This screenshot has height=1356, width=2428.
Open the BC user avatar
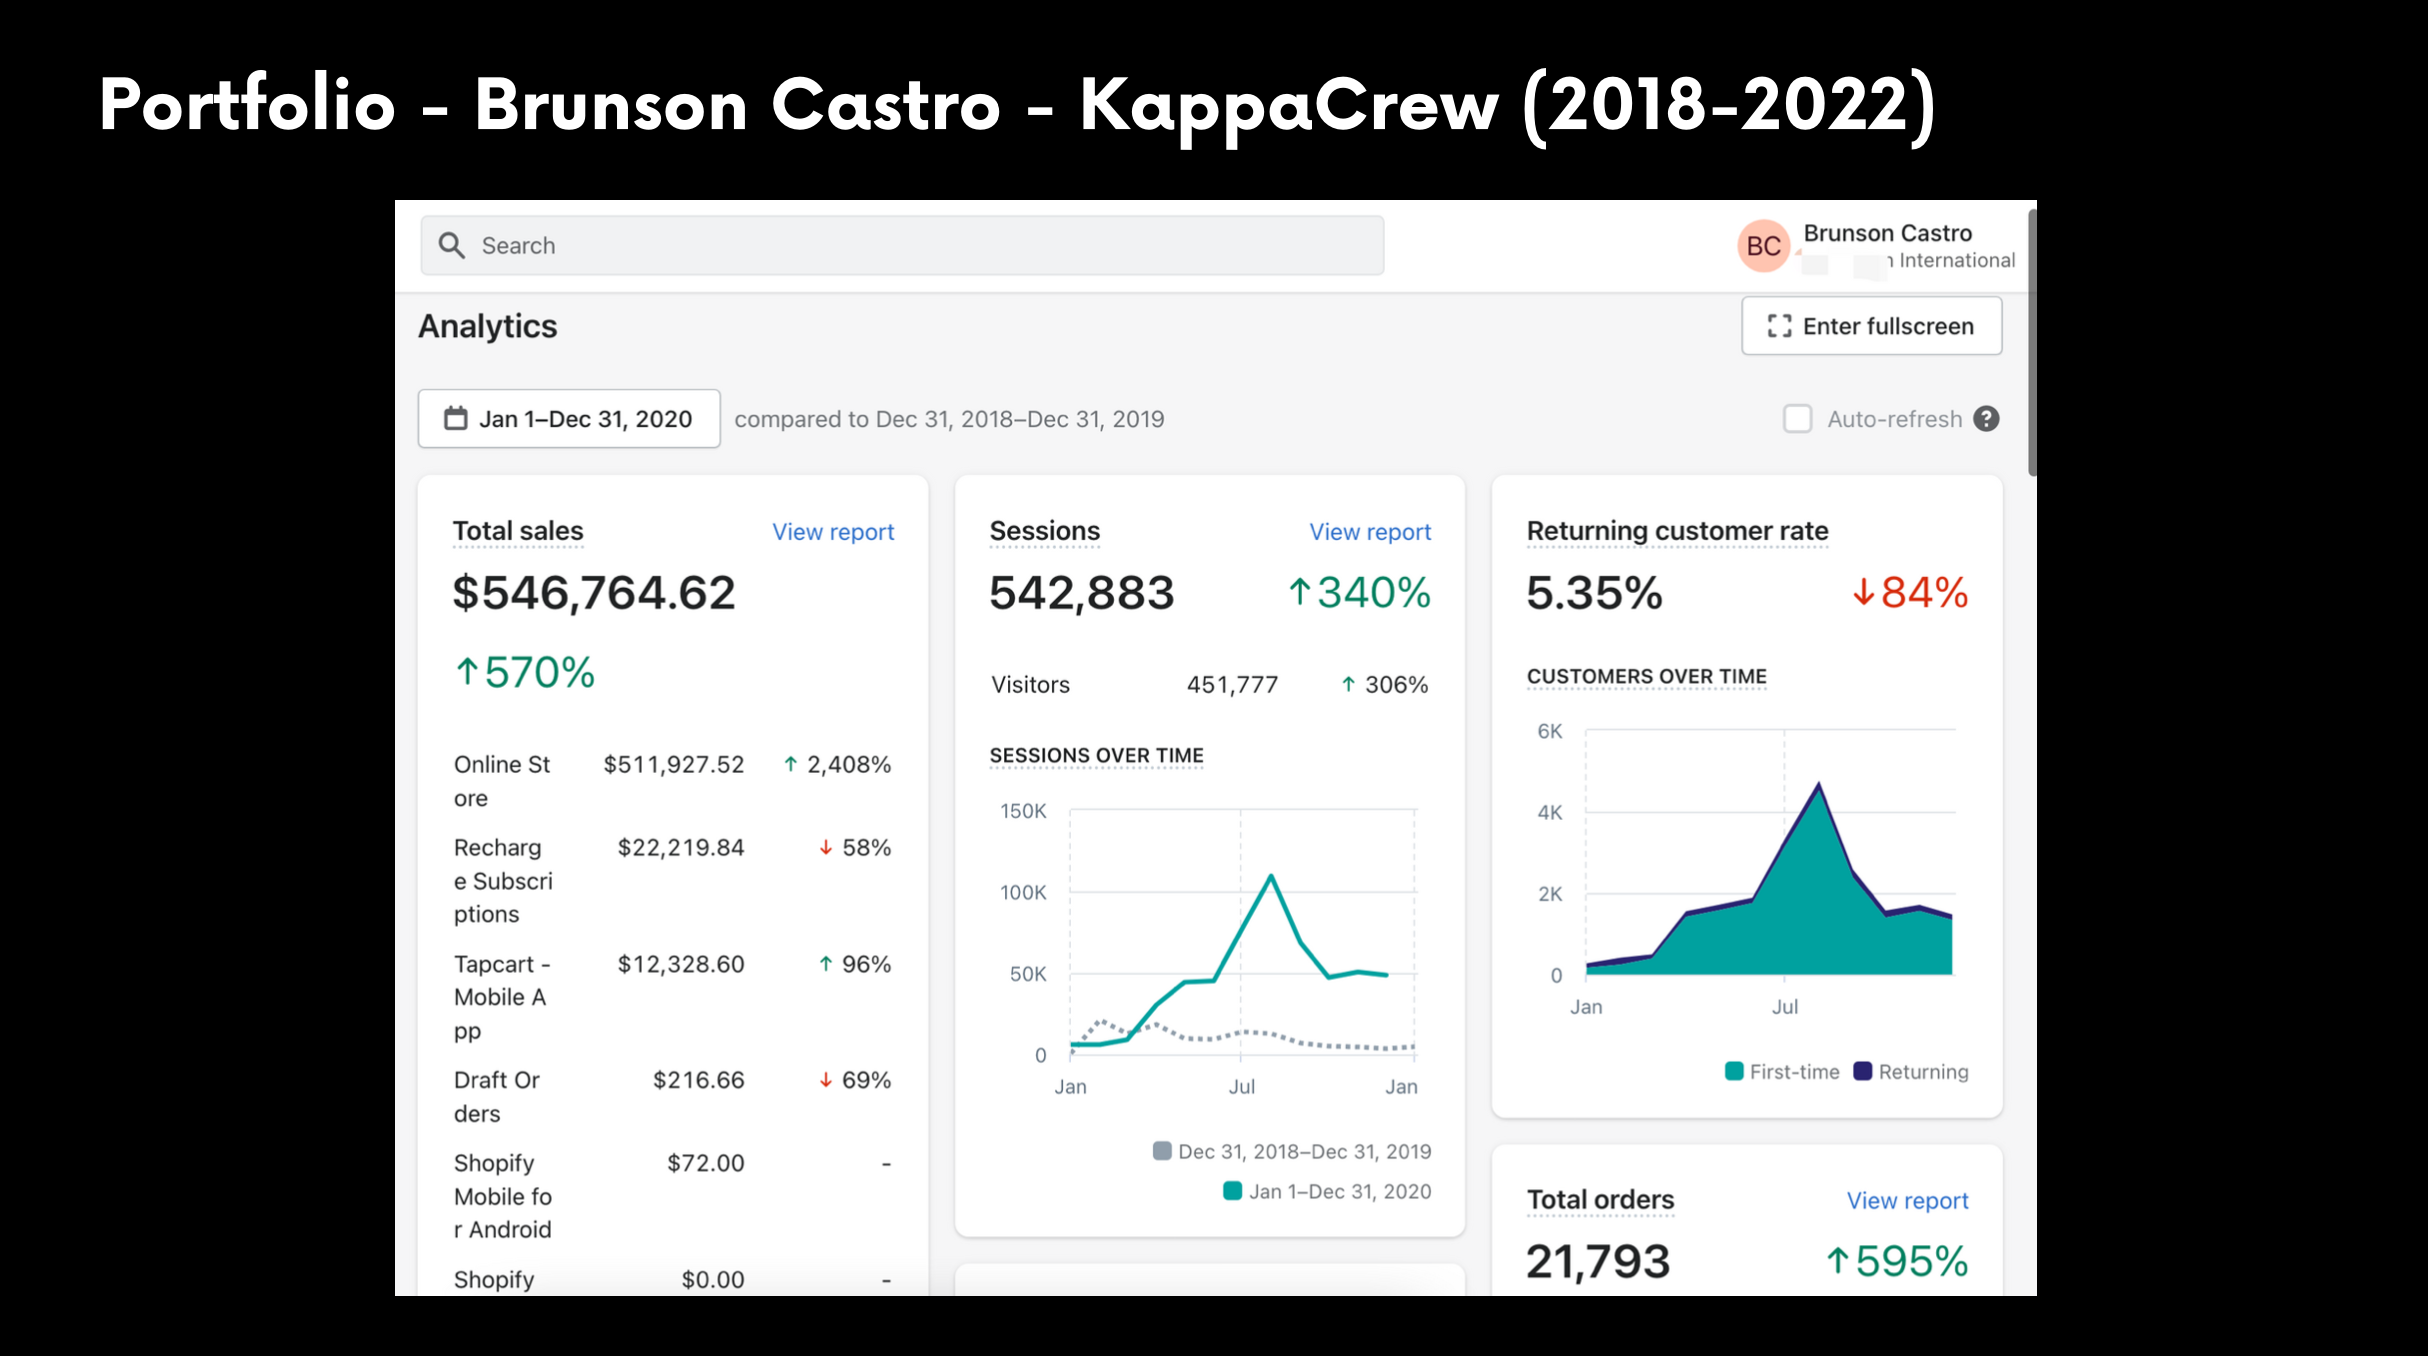coord(1763,246)
